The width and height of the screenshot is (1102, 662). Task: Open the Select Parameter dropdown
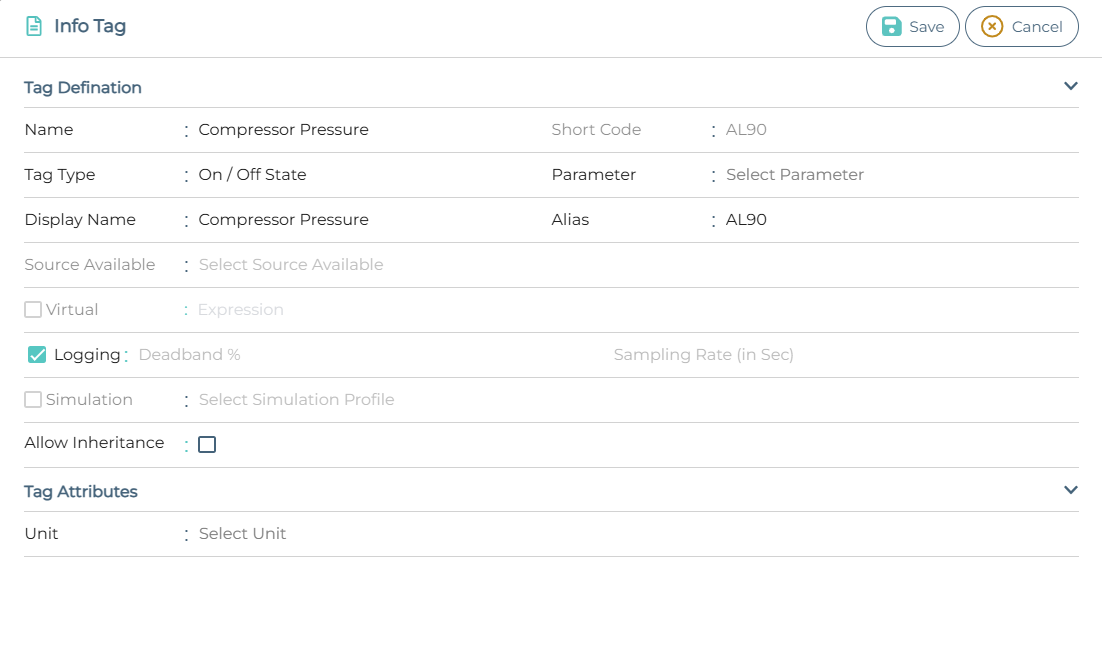(x=795, y=175)
